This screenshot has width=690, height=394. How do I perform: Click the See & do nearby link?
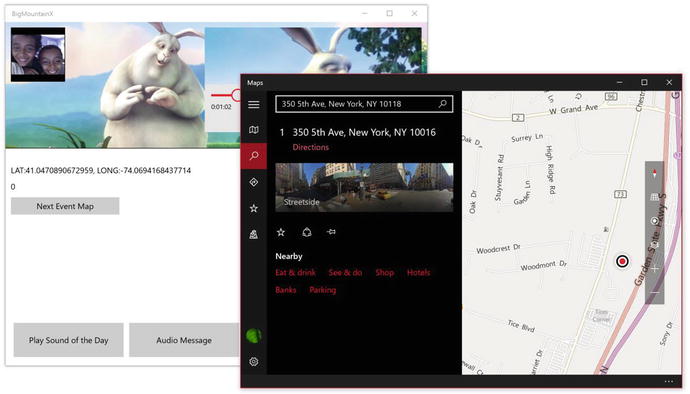pyautogui.click(x=345, y=272)
